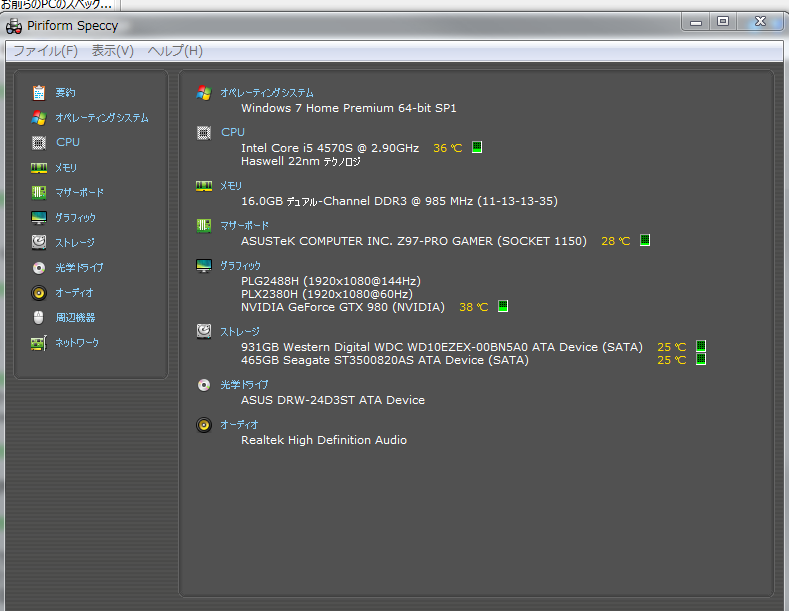Image resolution: width=789 pixels, height=611 pixels.
Task: Open ネットワーク section from sidebar
Action: coord(77,343)
